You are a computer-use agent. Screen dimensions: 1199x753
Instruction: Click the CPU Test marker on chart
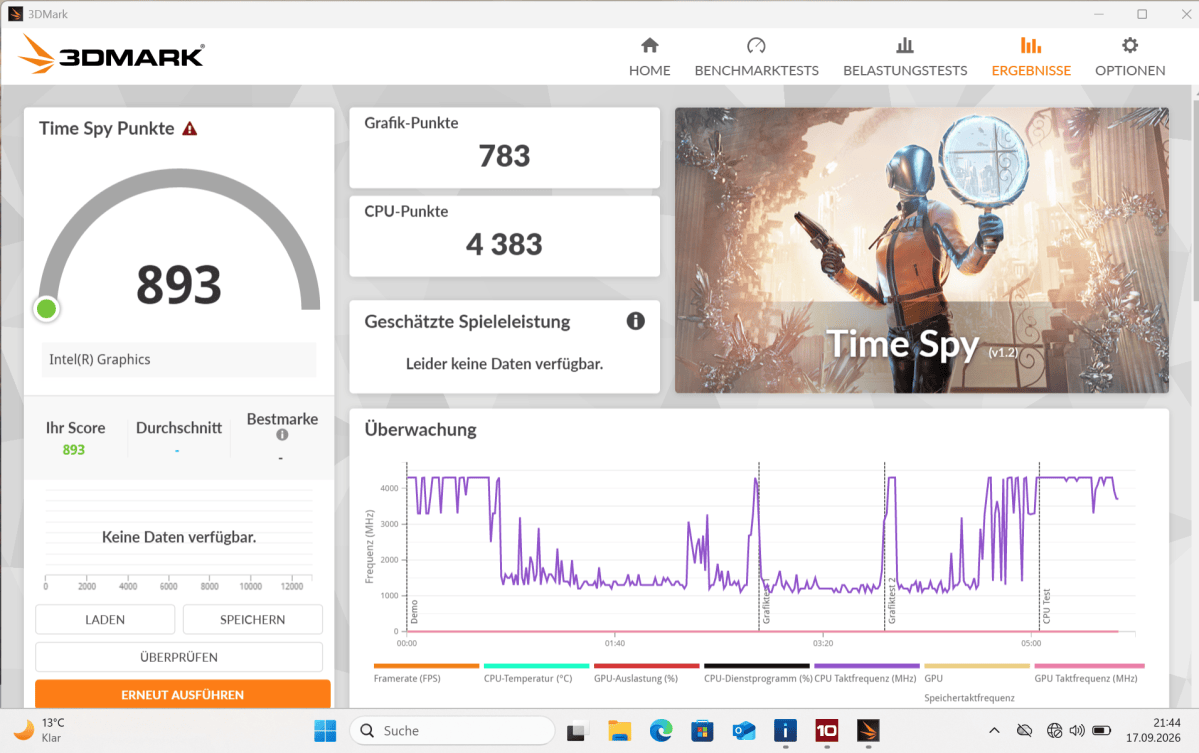(x=1046, y=606)
